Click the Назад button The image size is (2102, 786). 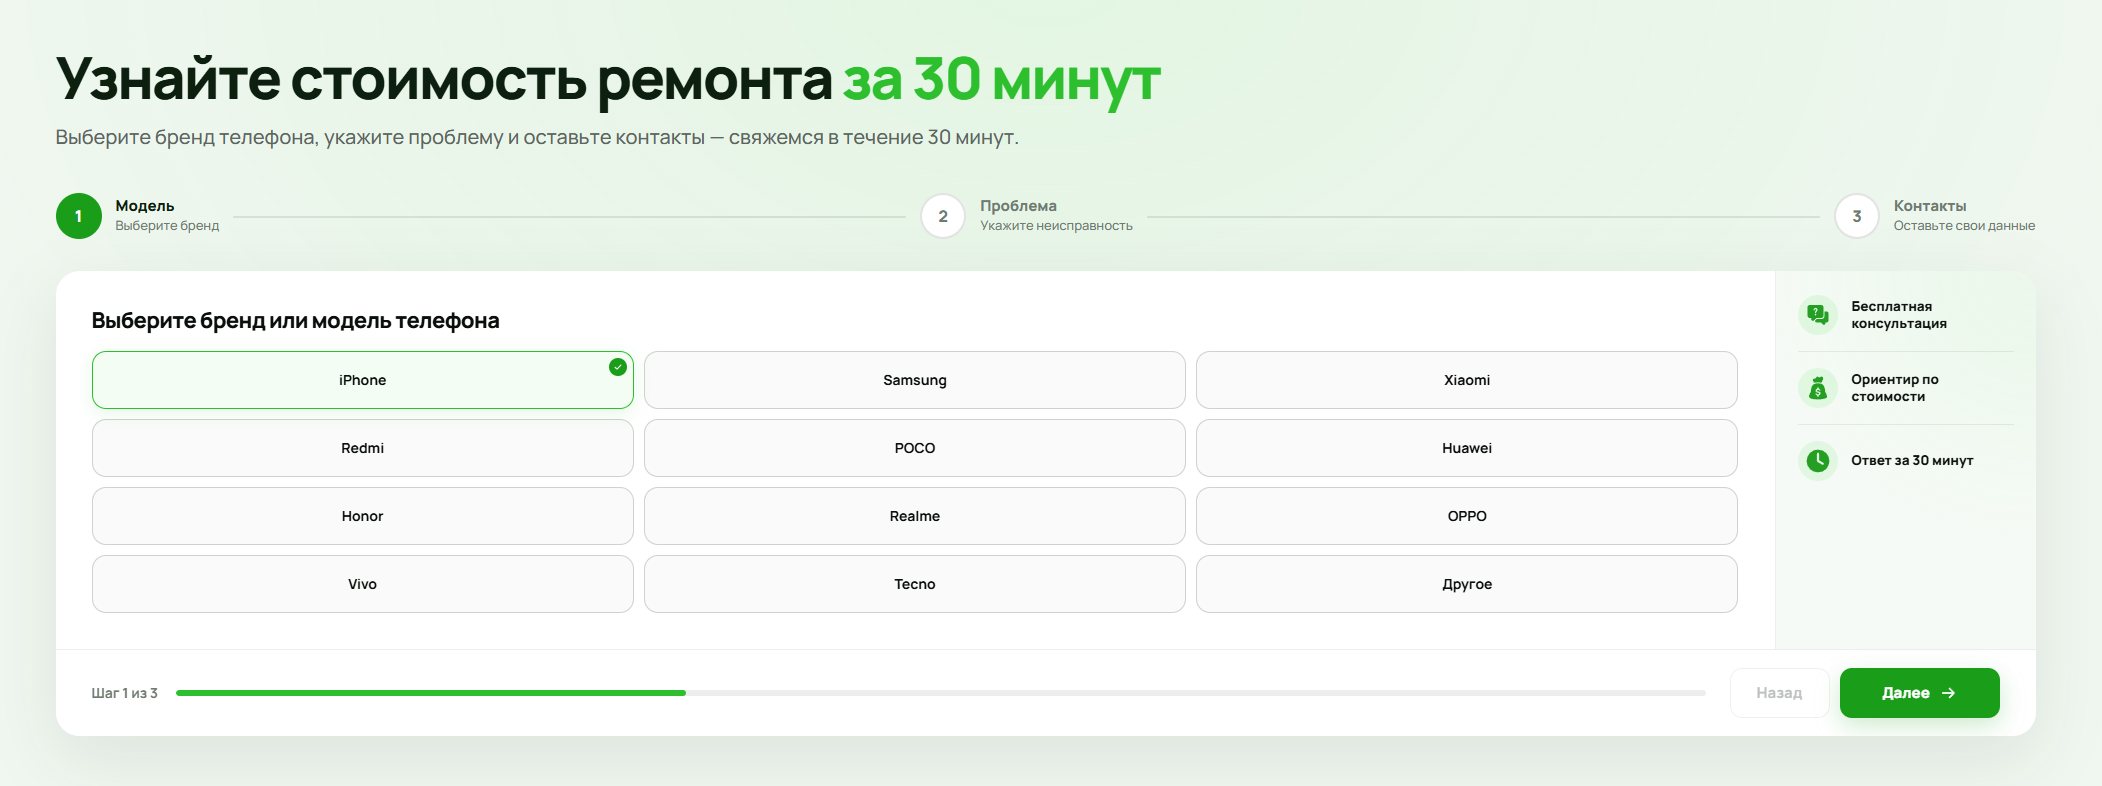click(1779, 693)
